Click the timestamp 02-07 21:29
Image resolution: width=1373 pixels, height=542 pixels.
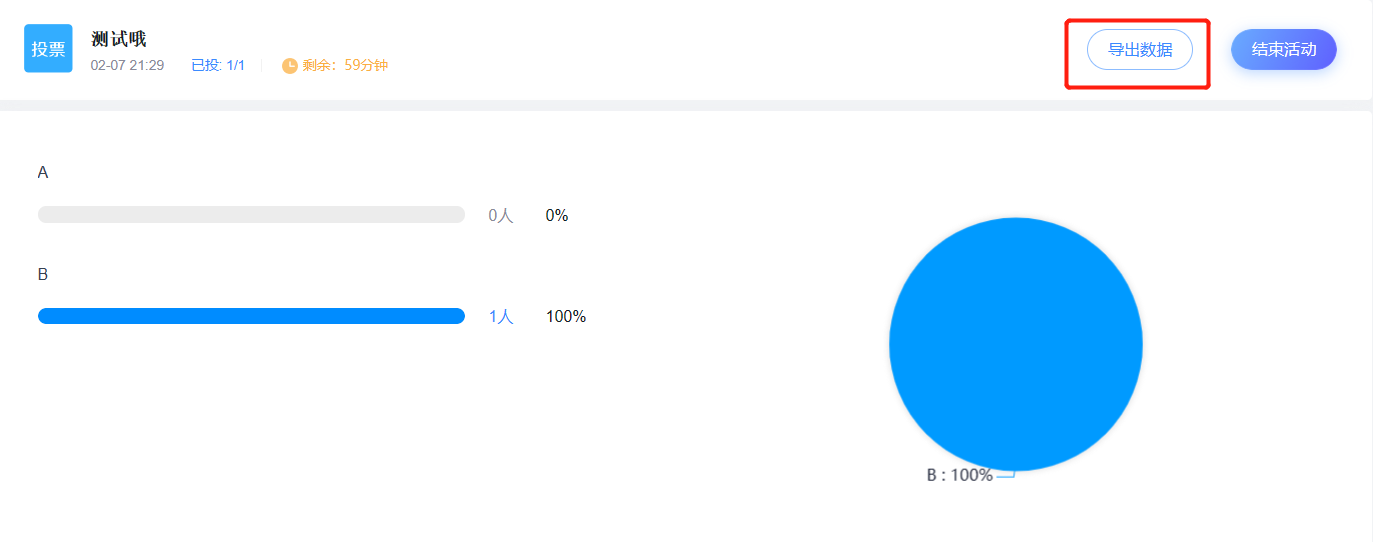[127, 66]
